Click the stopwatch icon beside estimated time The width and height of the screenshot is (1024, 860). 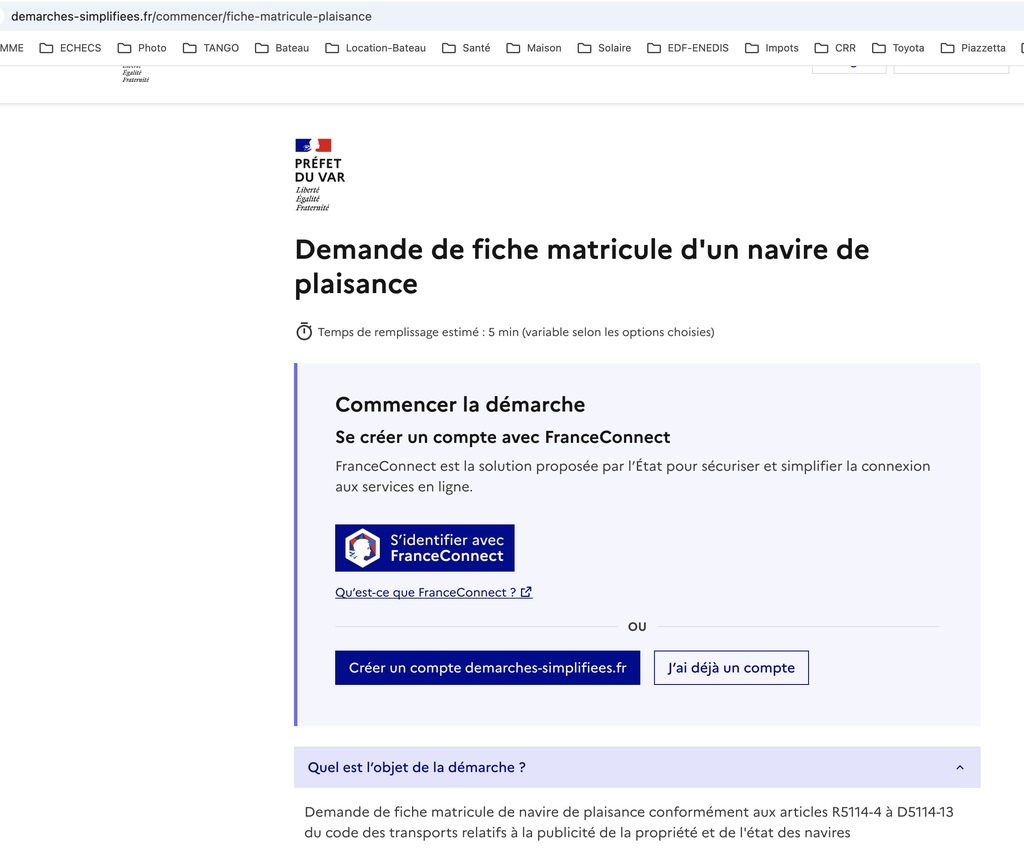click(x=304, y=331)
